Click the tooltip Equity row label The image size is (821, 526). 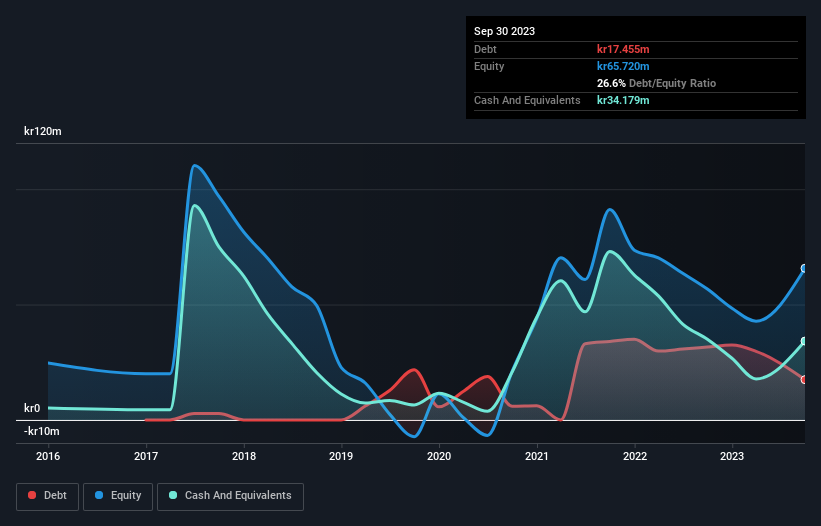(489, 66)
